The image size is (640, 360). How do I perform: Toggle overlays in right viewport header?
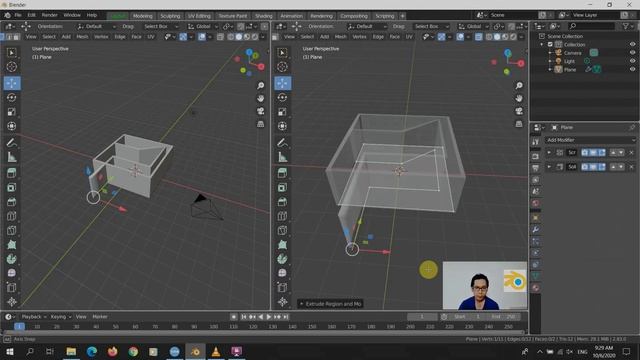[x=460, y=37]
